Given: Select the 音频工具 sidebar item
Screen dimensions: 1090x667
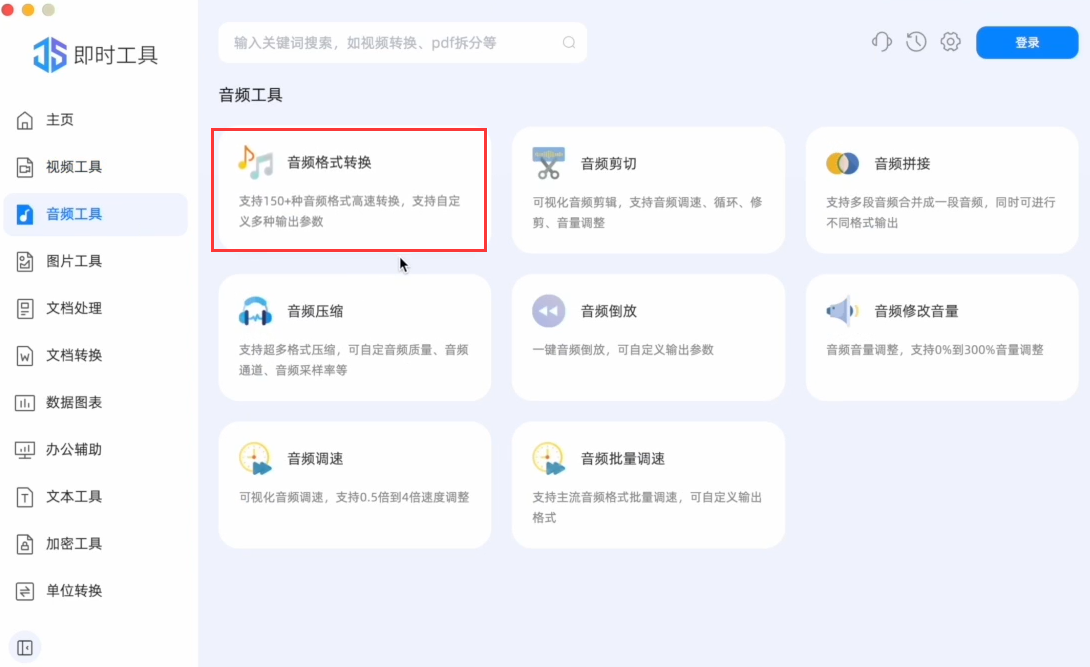Looking at the screenshot, I should (x=95, y=215).
